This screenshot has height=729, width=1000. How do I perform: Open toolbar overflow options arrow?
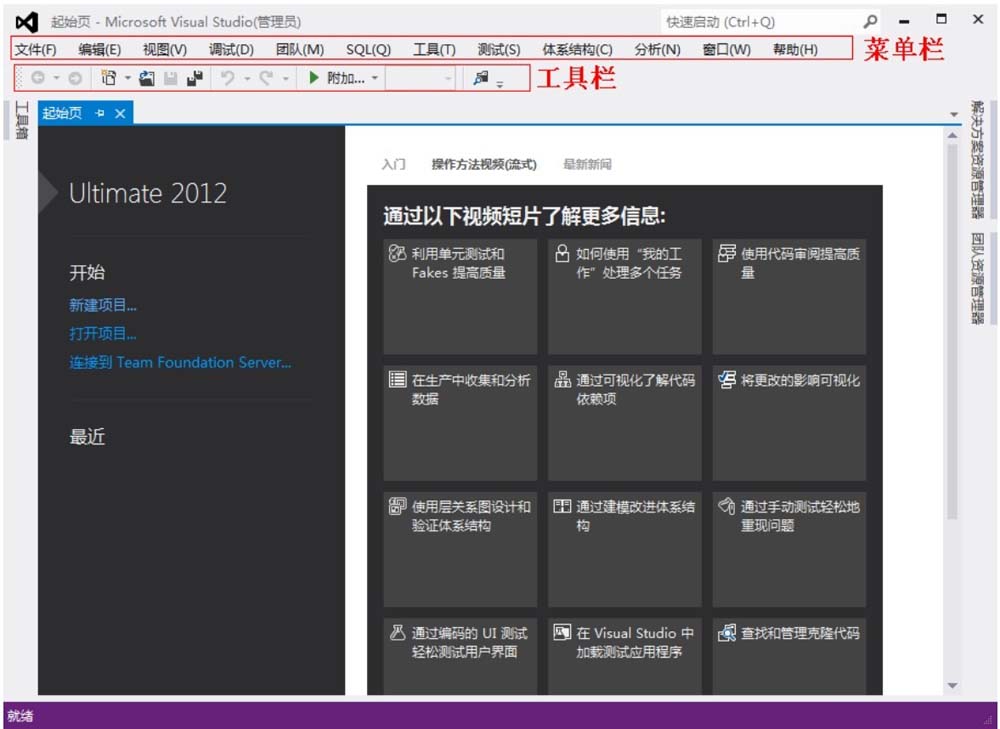(x=499, y=84)
